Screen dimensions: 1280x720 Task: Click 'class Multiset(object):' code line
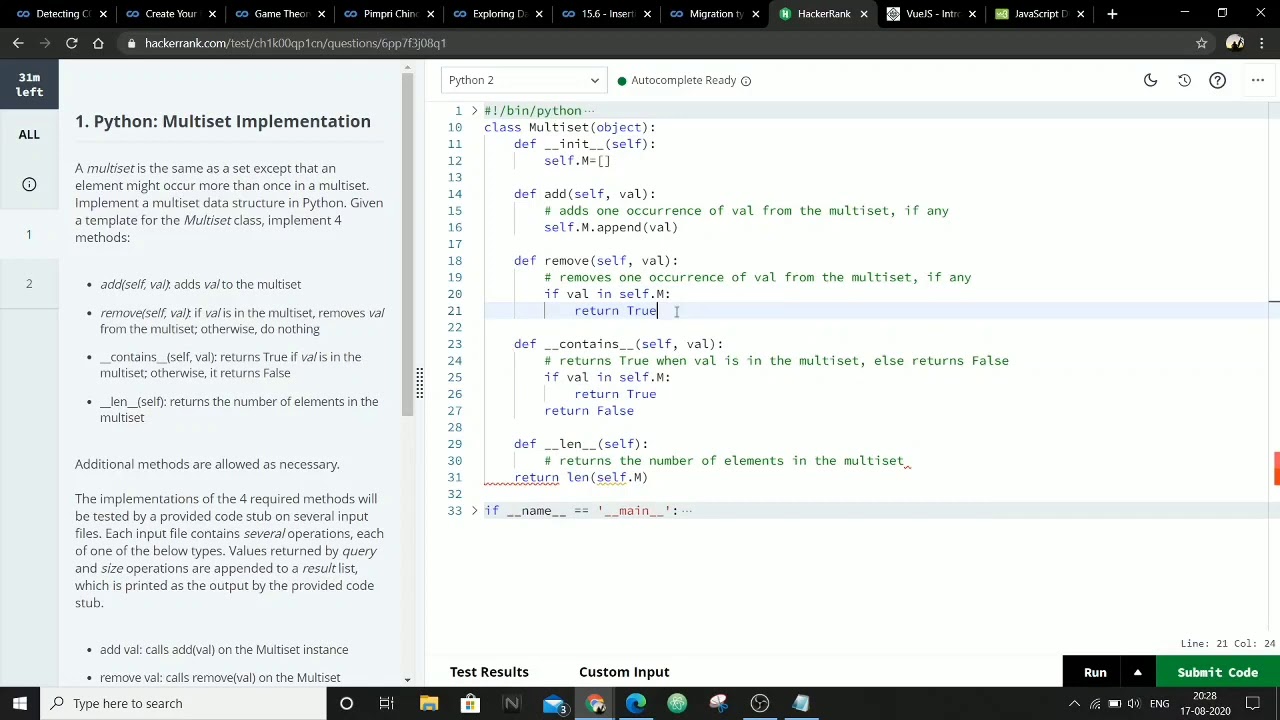(570, 128)
